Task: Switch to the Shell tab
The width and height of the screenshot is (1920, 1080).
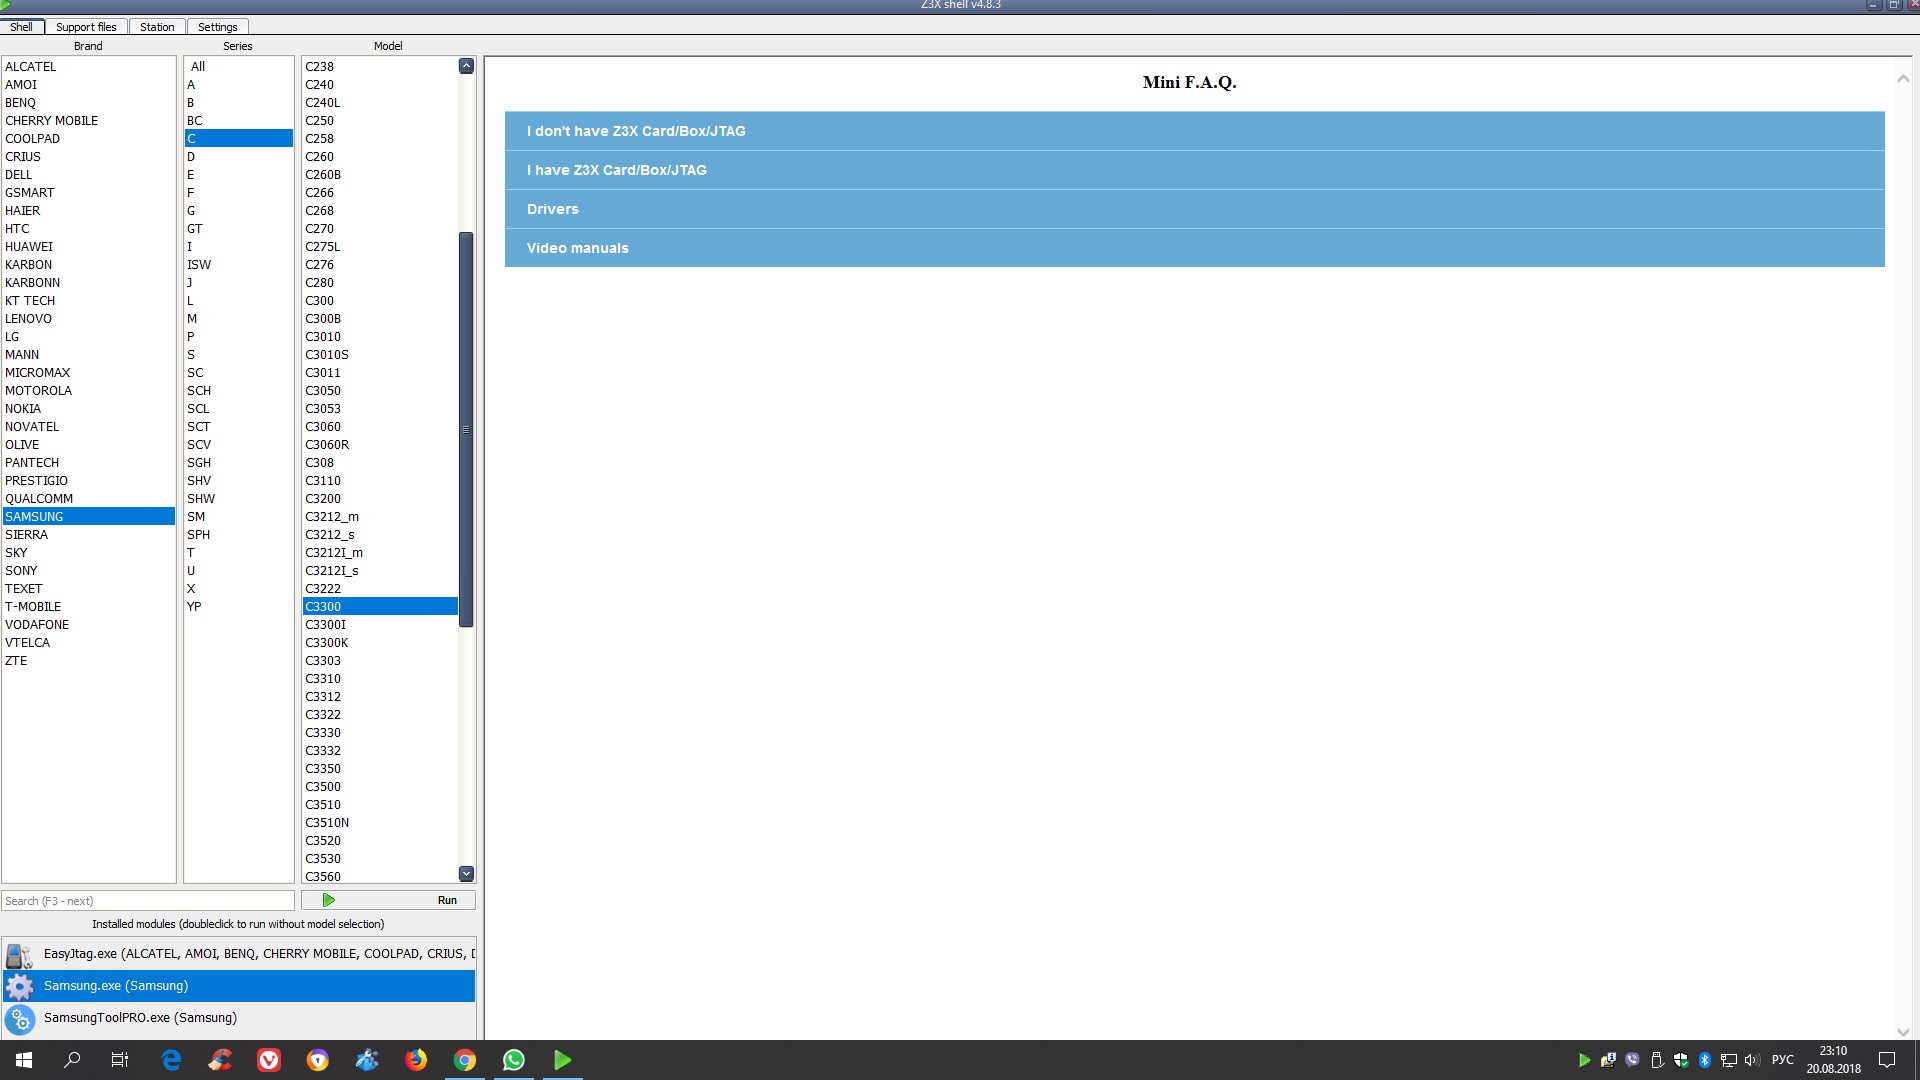Action: coord(21,27)
